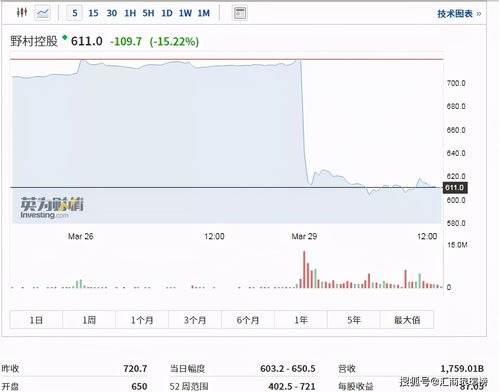Select the 5 minute interval

pyautogui.click(x=75, y=13)
